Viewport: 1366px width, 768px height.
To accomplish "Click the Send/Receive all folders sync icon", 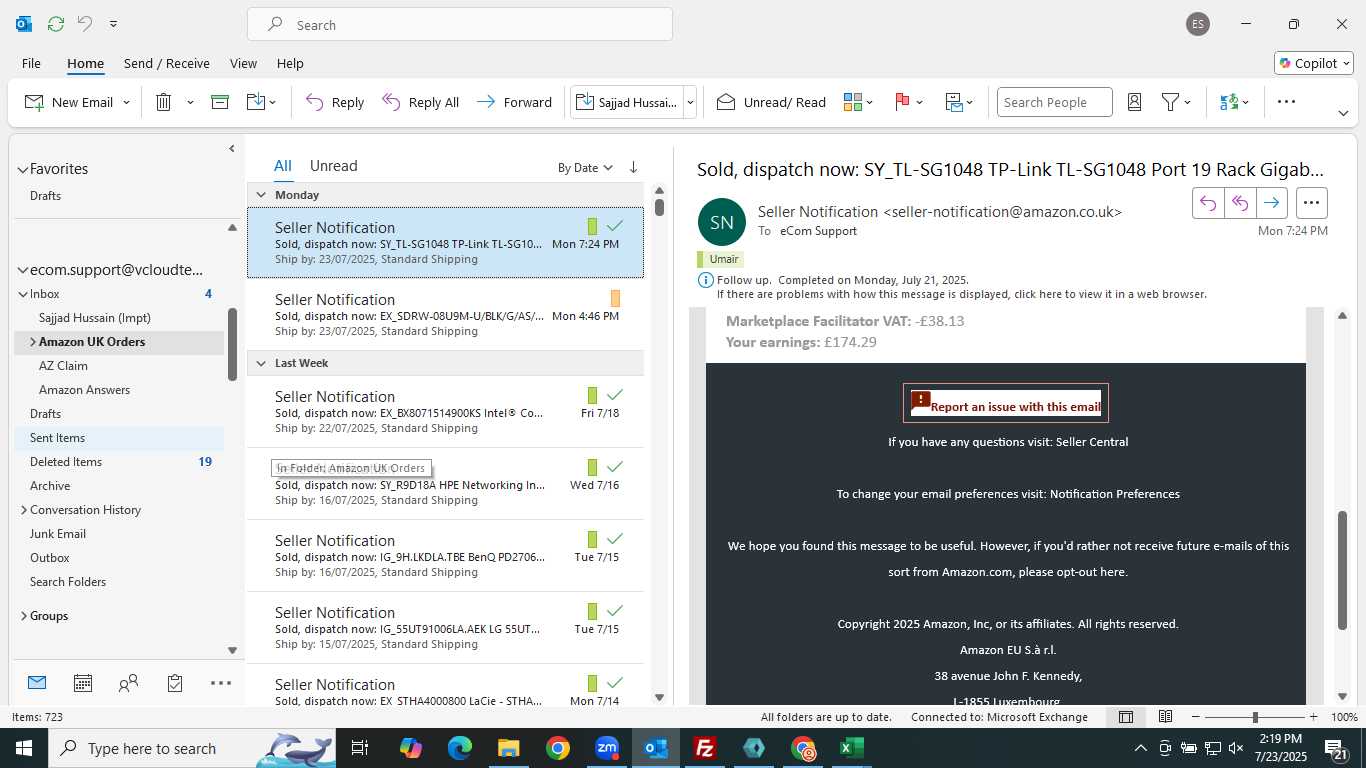I will (x=56, y=24).
